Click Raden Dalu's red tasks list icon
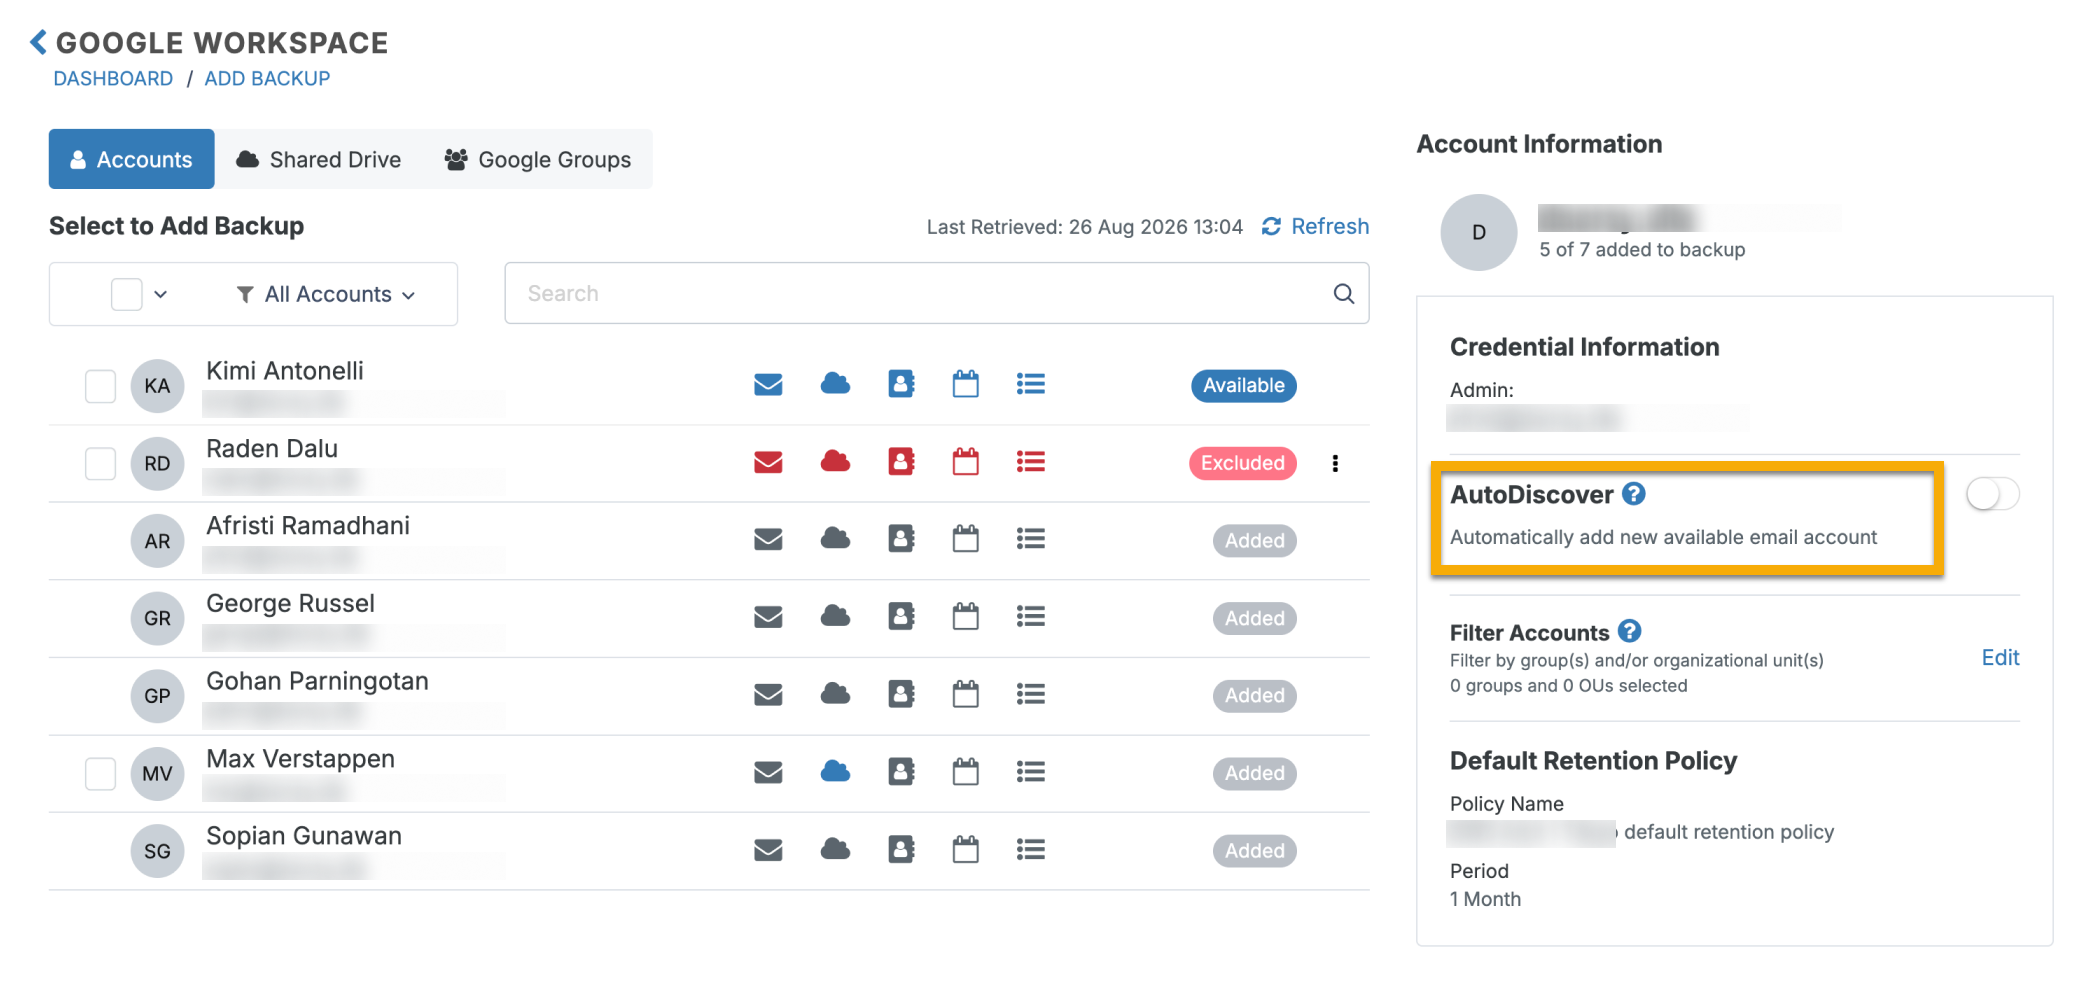This screenshot has width=2090, height=990. [x=1030, y=462]
